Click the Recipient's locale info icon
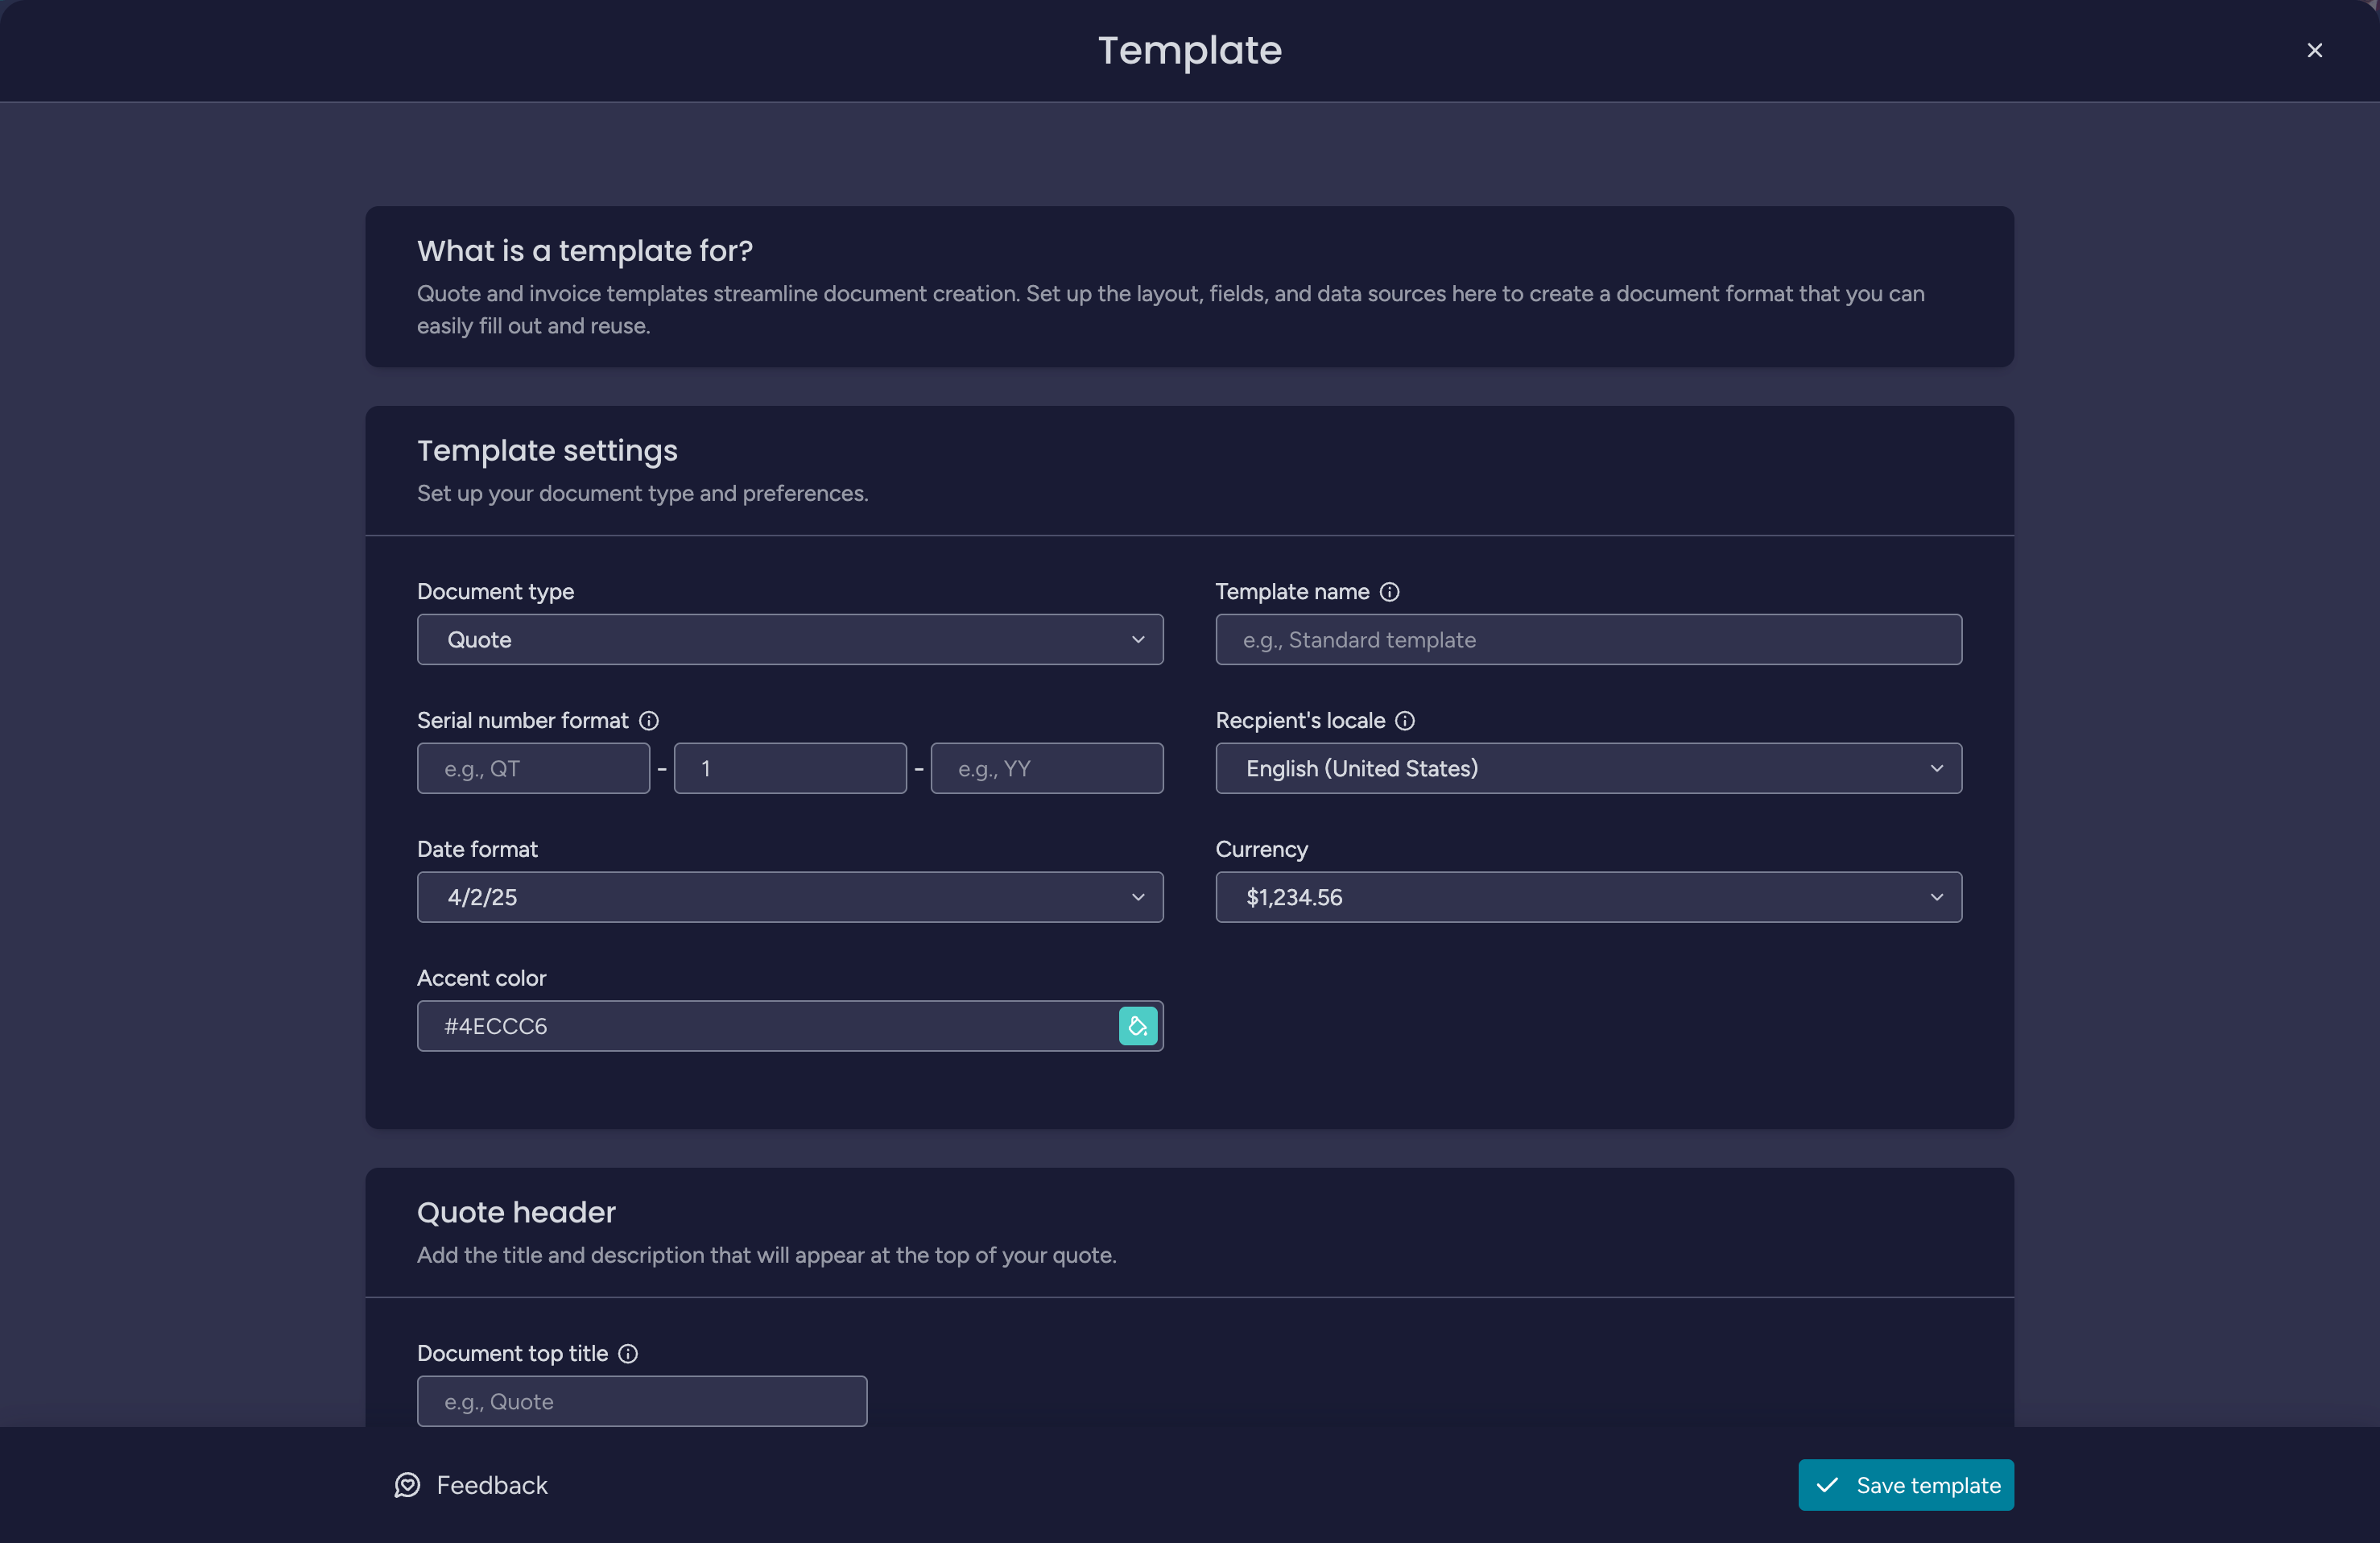Screen dimensions: 2380x1543 [x=1405, y=721]
